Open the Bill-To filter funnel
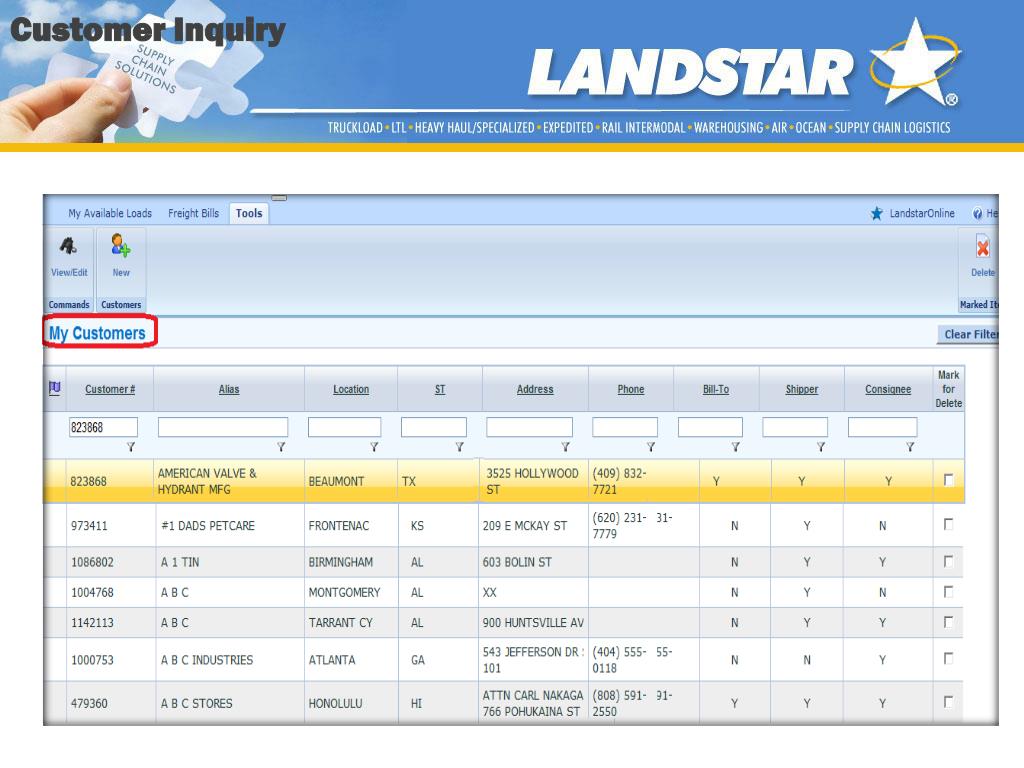This screenshot has width=1024, height=768. pos(735,447)
